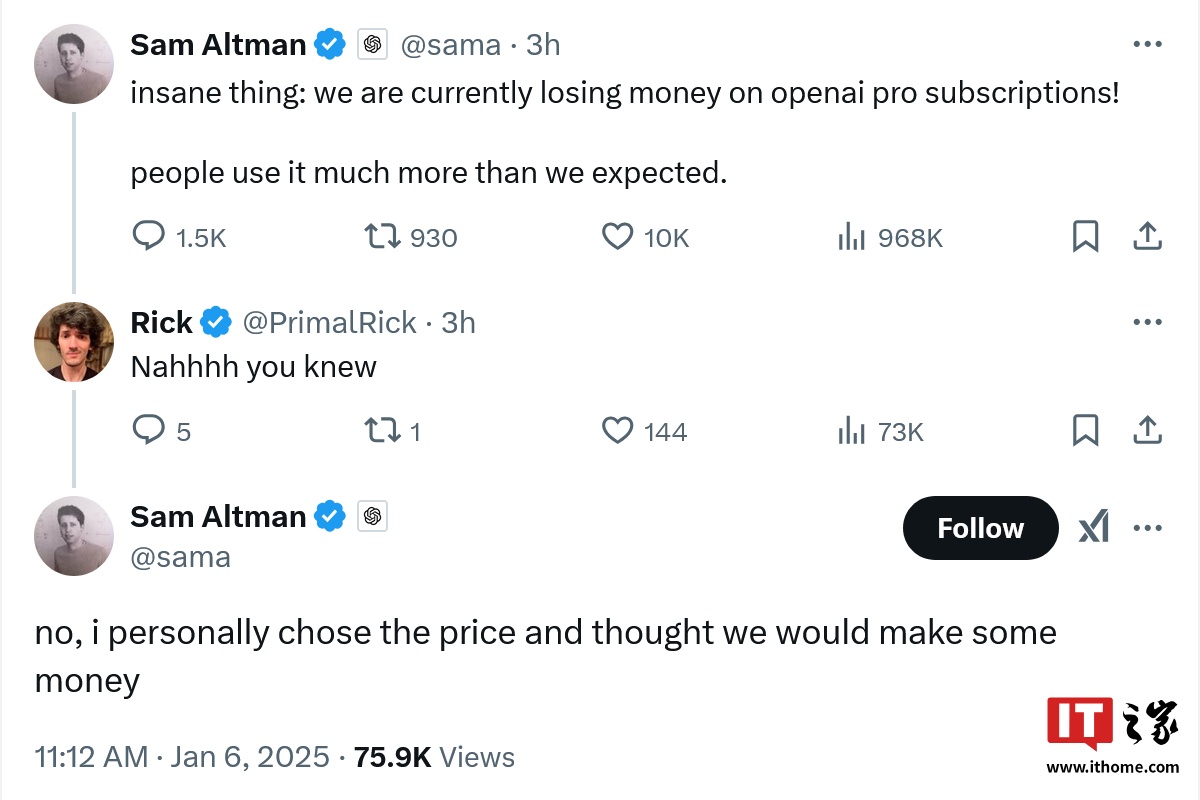Open more options on Rick's tweet

coord(1147,322)
